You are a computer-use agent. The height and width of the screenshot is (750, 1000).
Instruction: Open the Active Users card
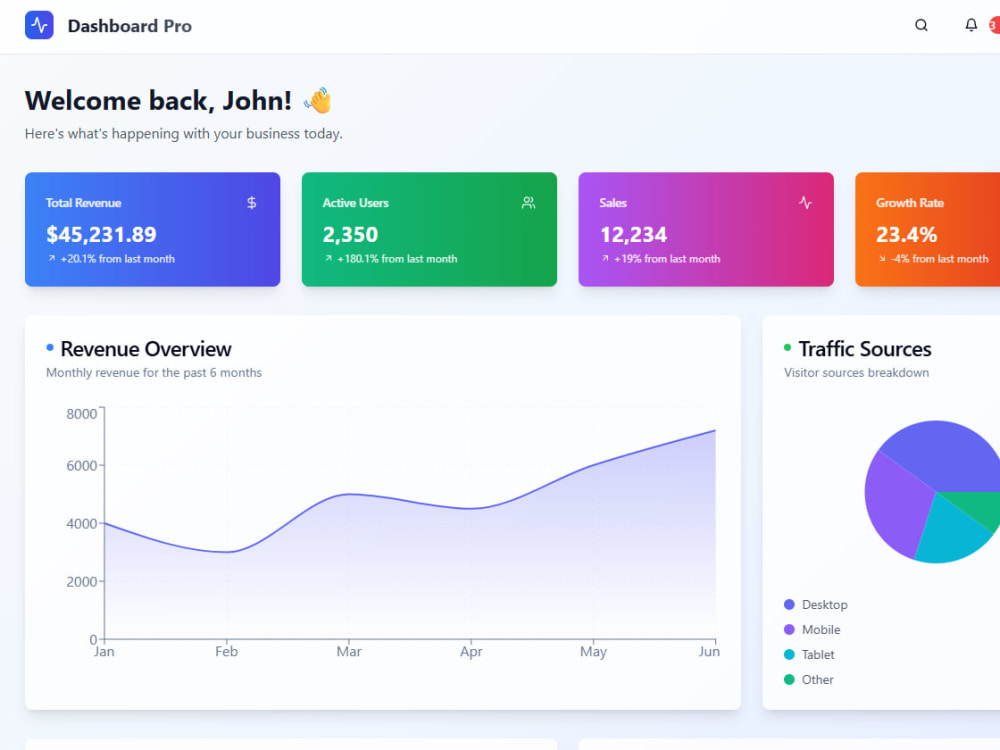tap(429, 229)
